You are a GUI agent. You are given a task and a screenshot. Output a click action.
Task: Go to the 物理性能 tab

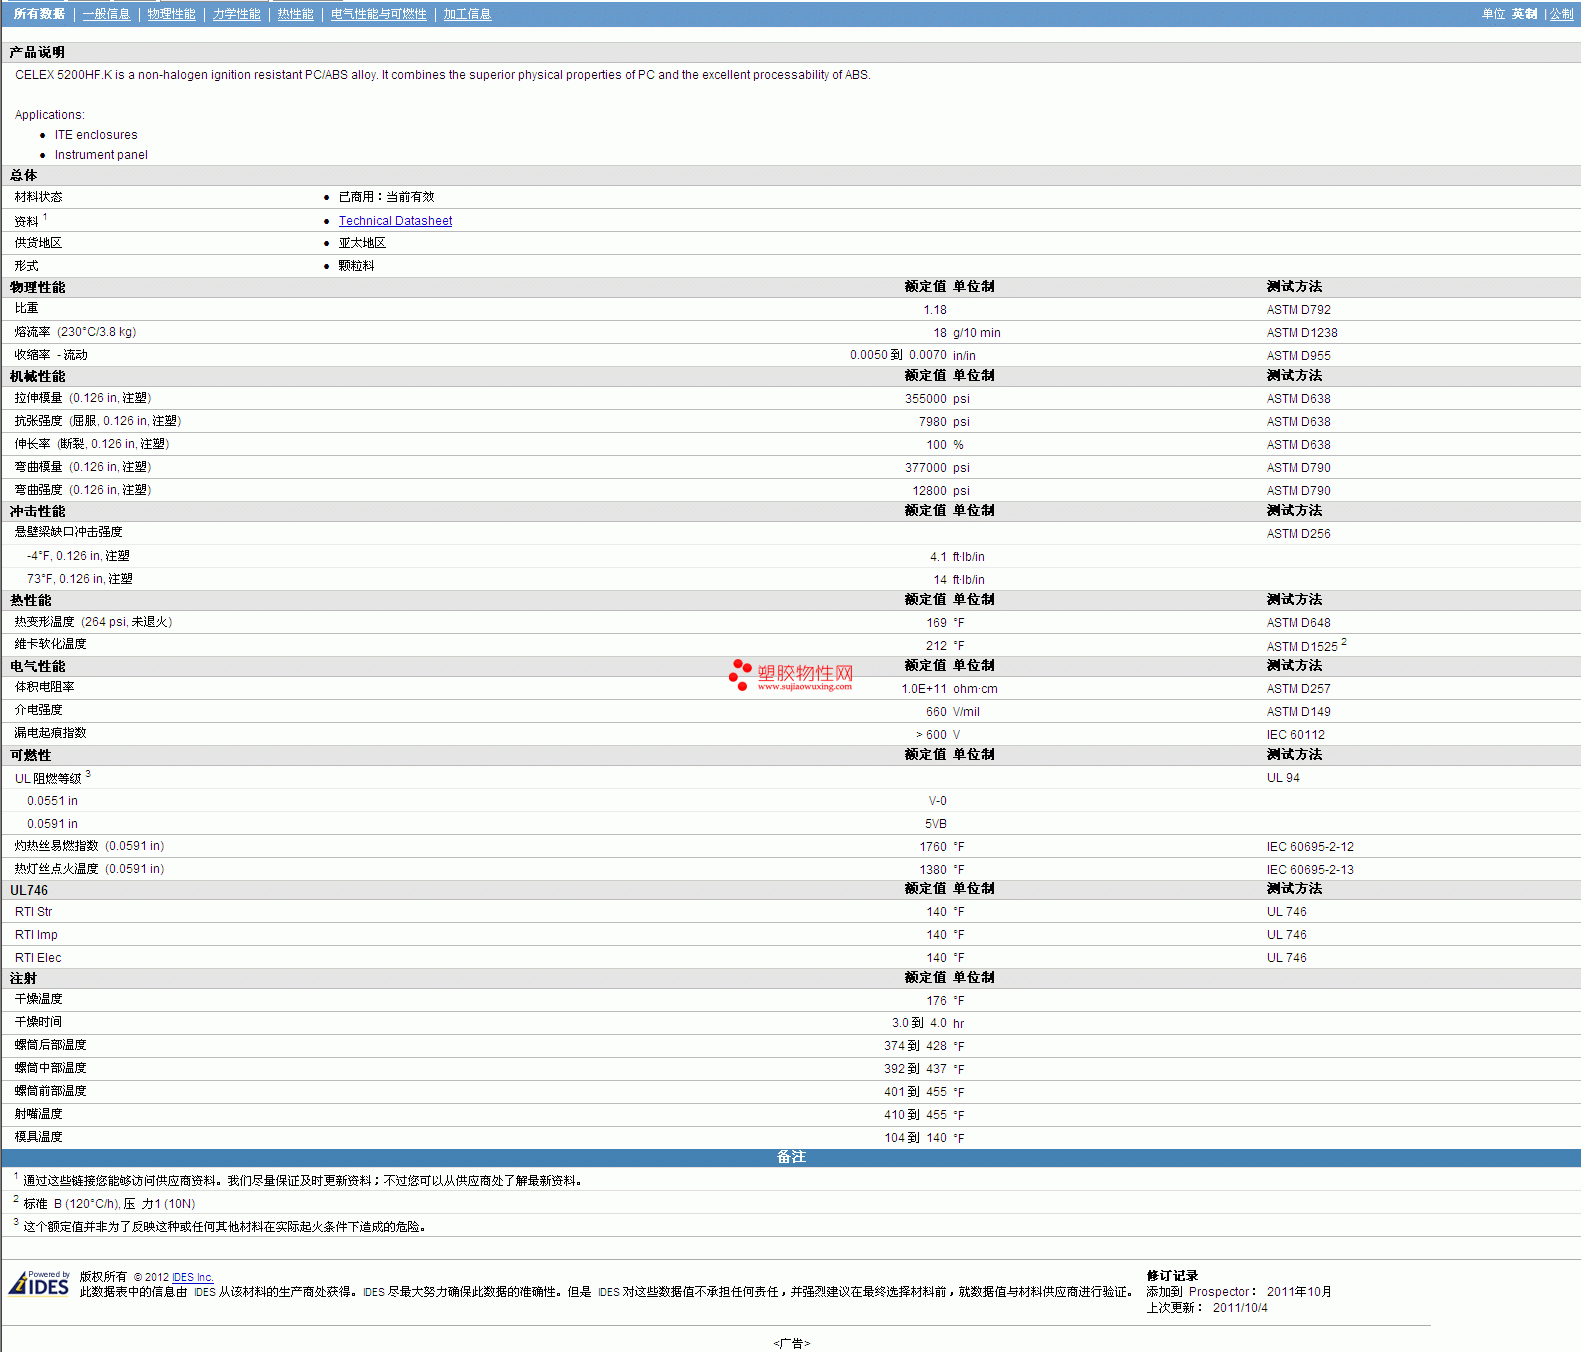click(x=171, y=14)
